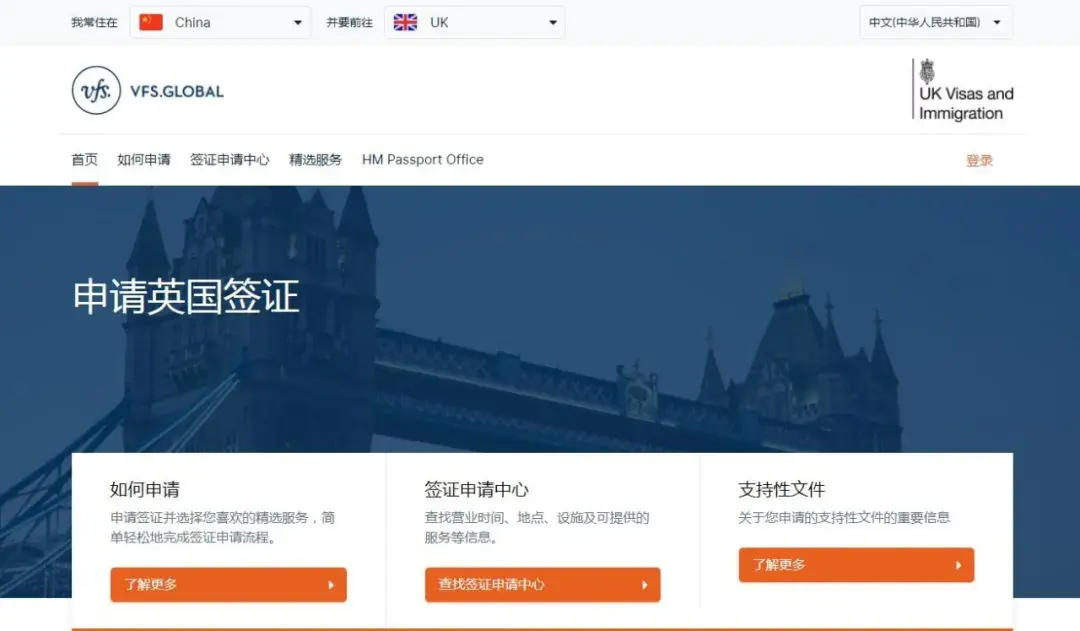This screenshot has height=631, width=1080.
Task: Click the China flag icon
Action: (150, 21)
